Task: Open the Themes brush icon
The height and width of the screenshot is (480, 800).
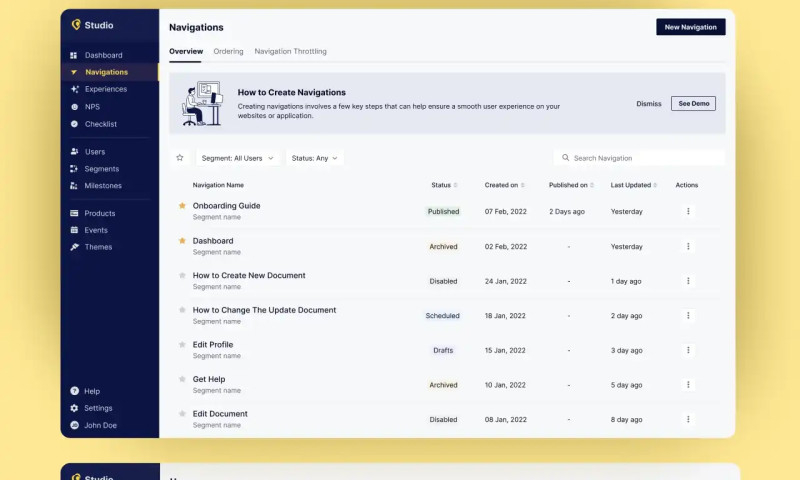Action: point(74,247)
